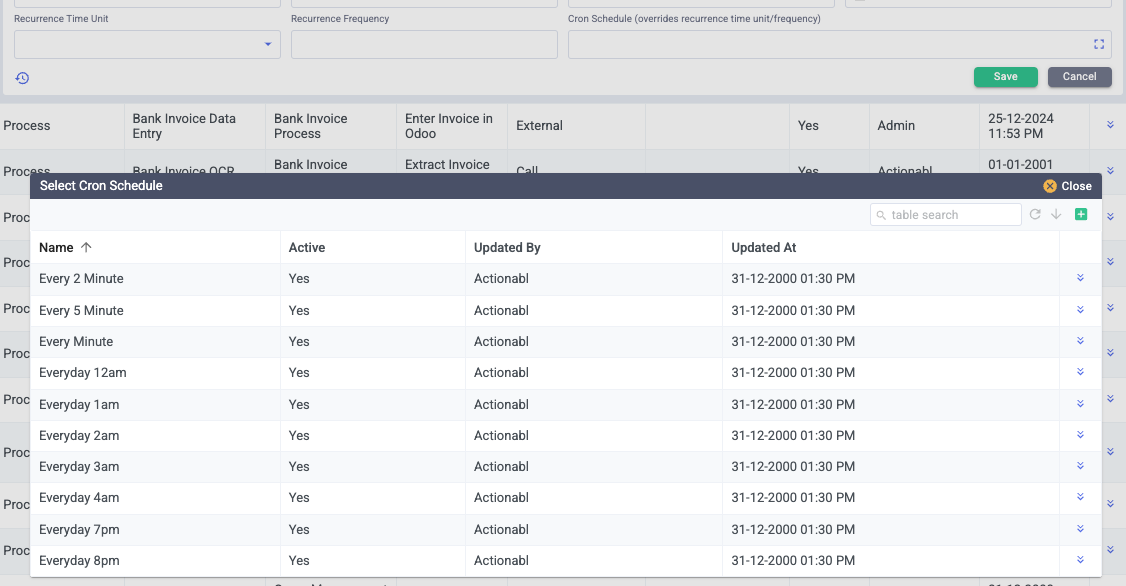Expand the Every 2 Minute row chevron
Image resolution: width=1126 pixels, height=586 pixels.
1080,278
